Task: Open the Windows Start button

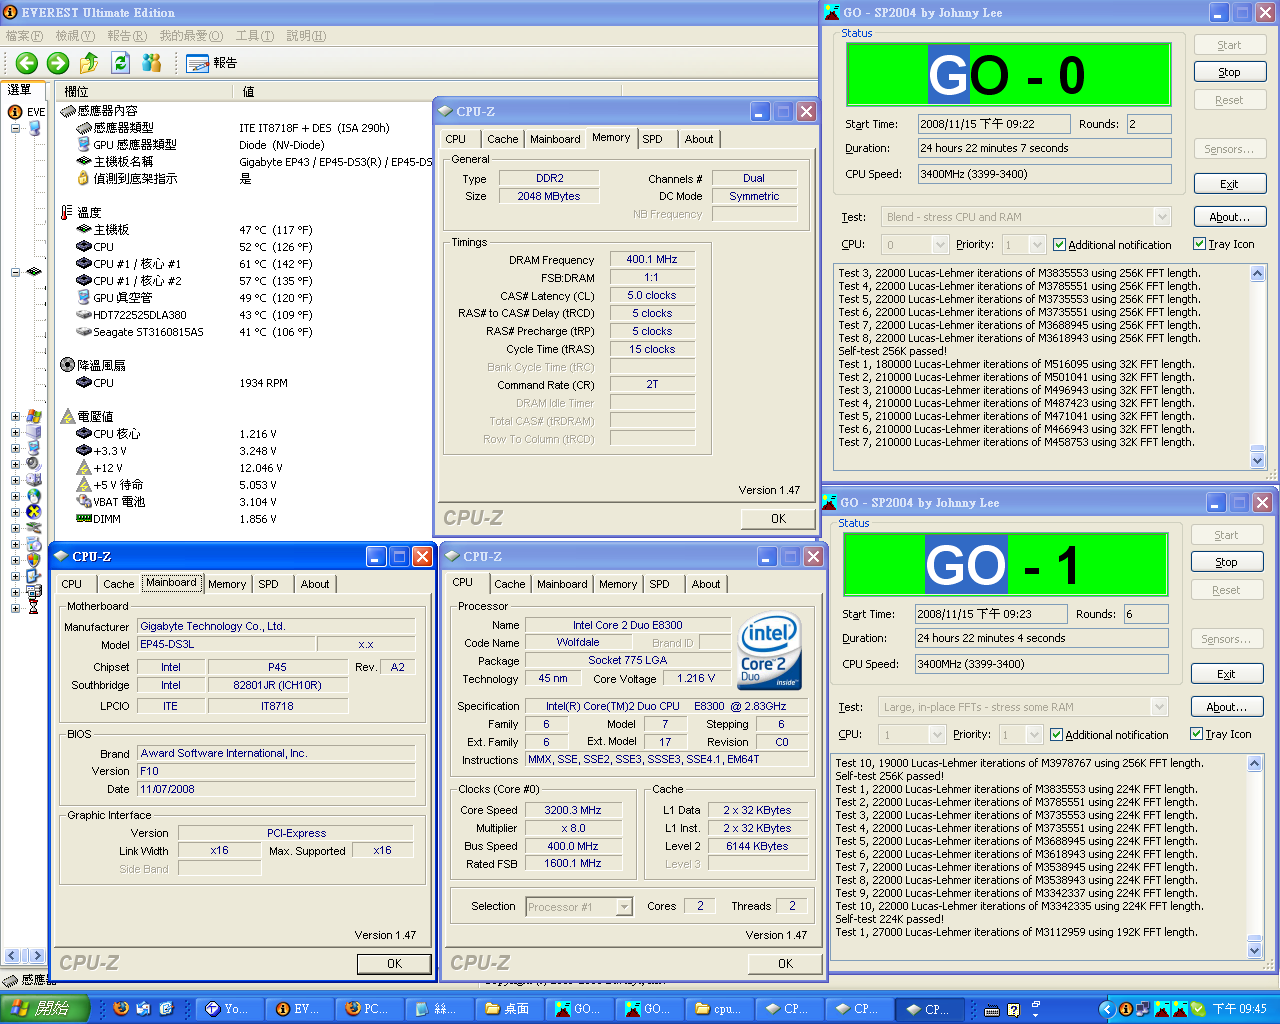Action: click(x=45, y=1009)
